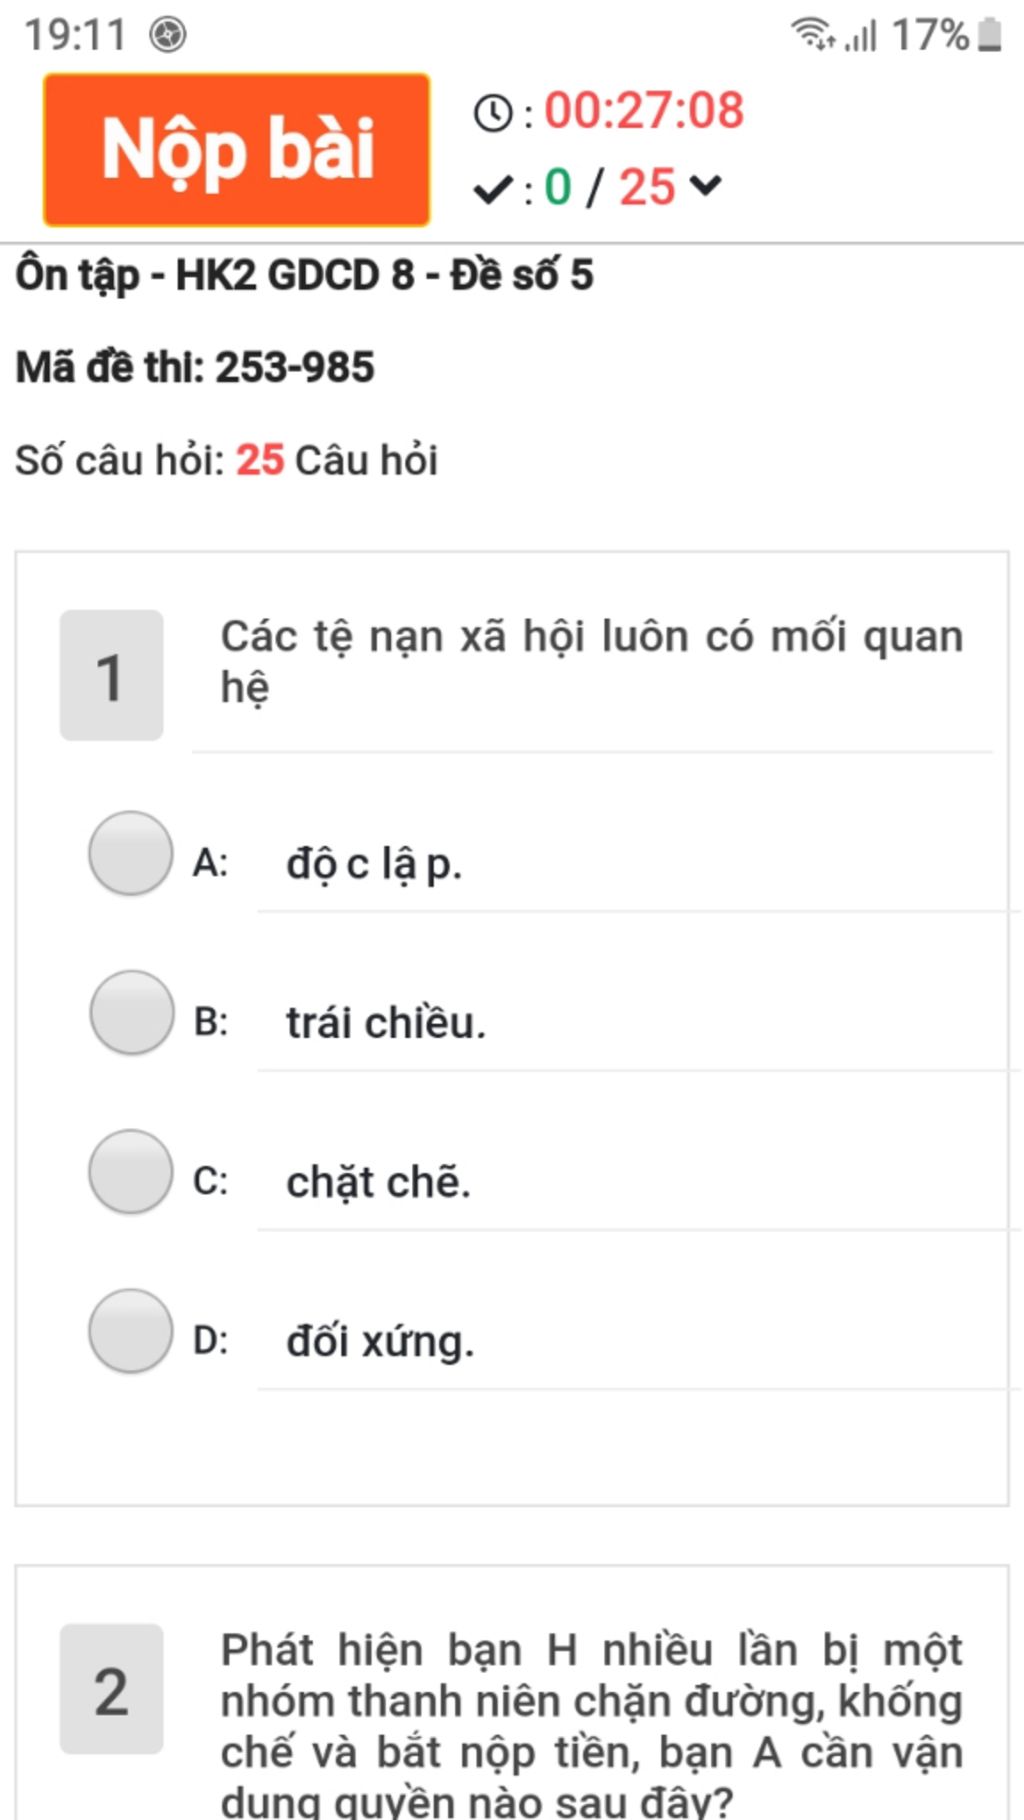Click the question number 1 badge

pos(111,675)
